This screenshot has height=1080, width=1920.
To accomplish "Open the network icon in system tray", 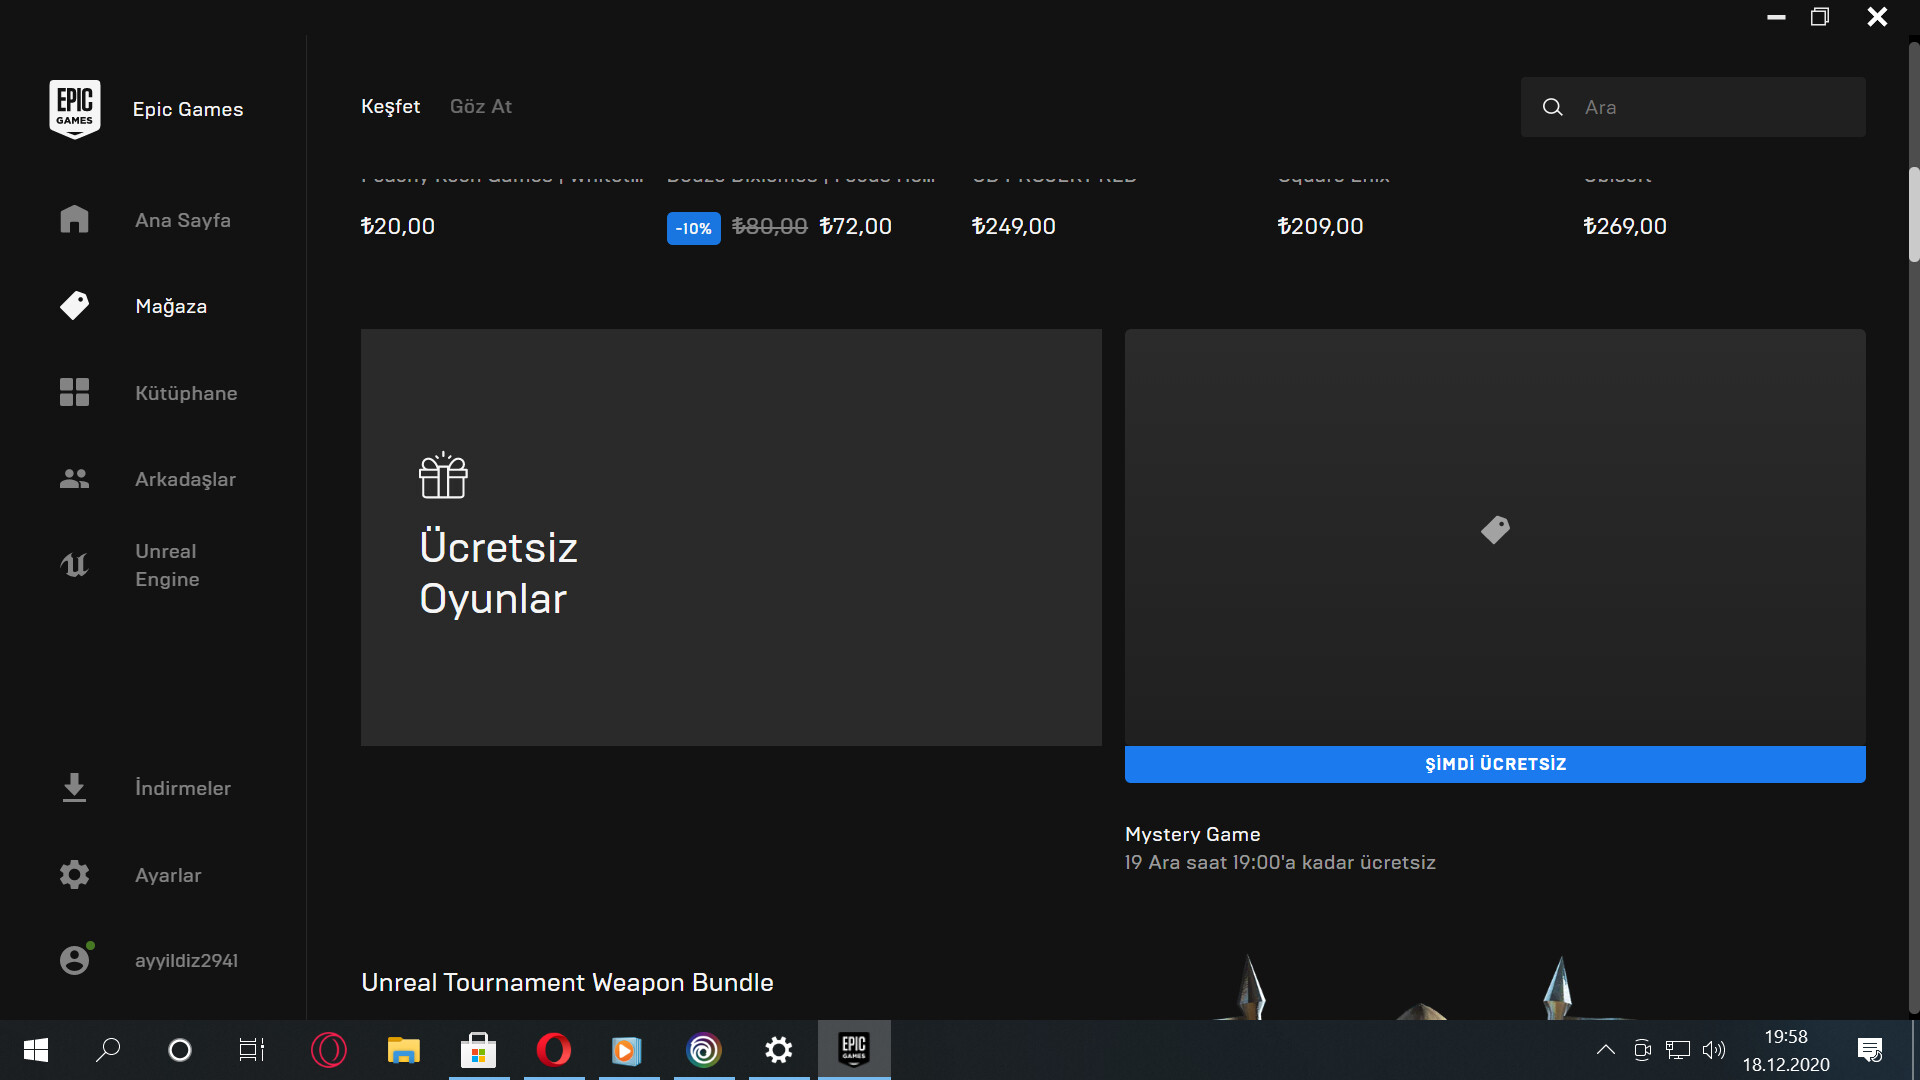I will coord(1678,1050).
